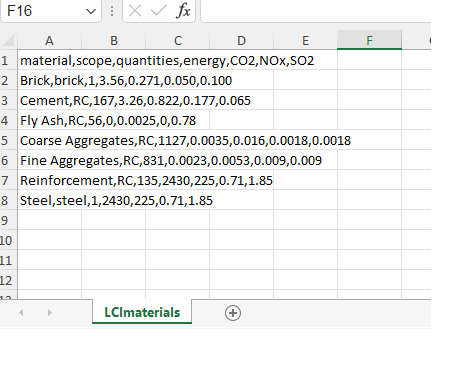Select column F header
This screenshot has width=473, height=390.
click(369, 40)
